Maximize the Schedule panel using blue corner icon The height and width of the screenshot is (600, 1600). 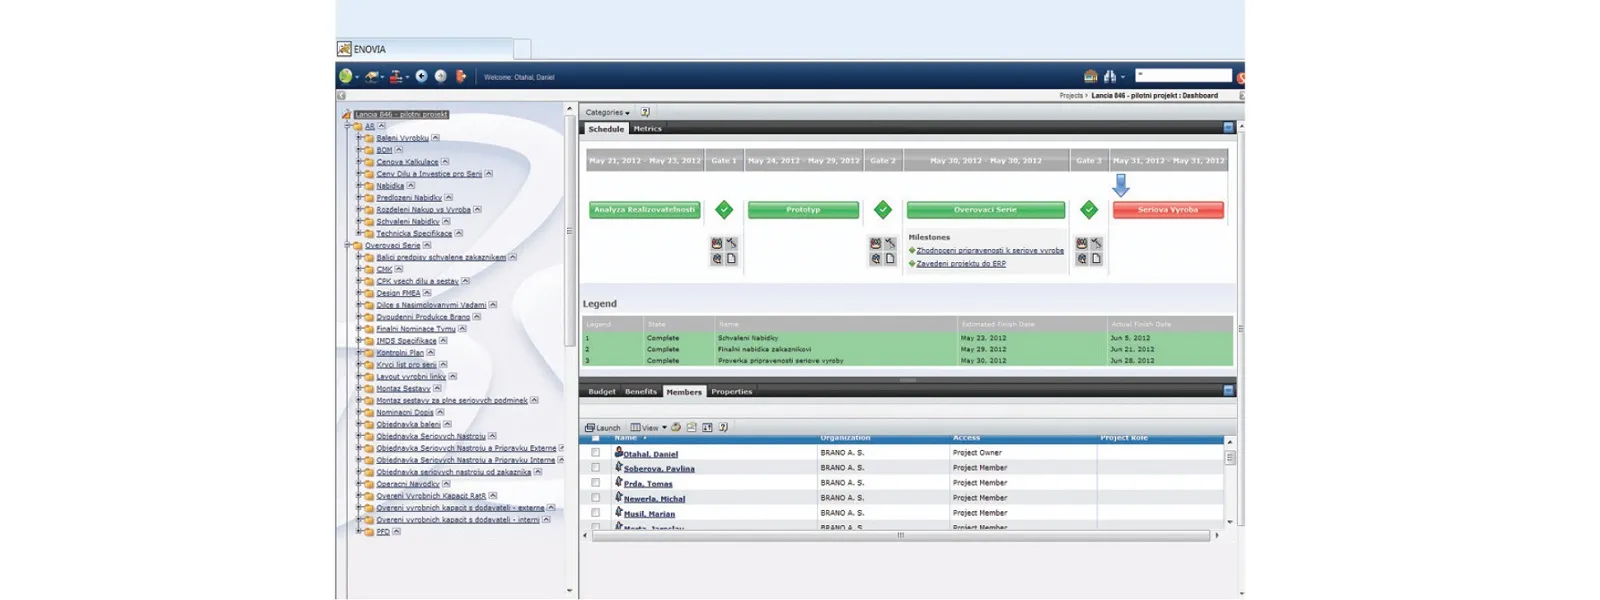tap(1228, 128)
